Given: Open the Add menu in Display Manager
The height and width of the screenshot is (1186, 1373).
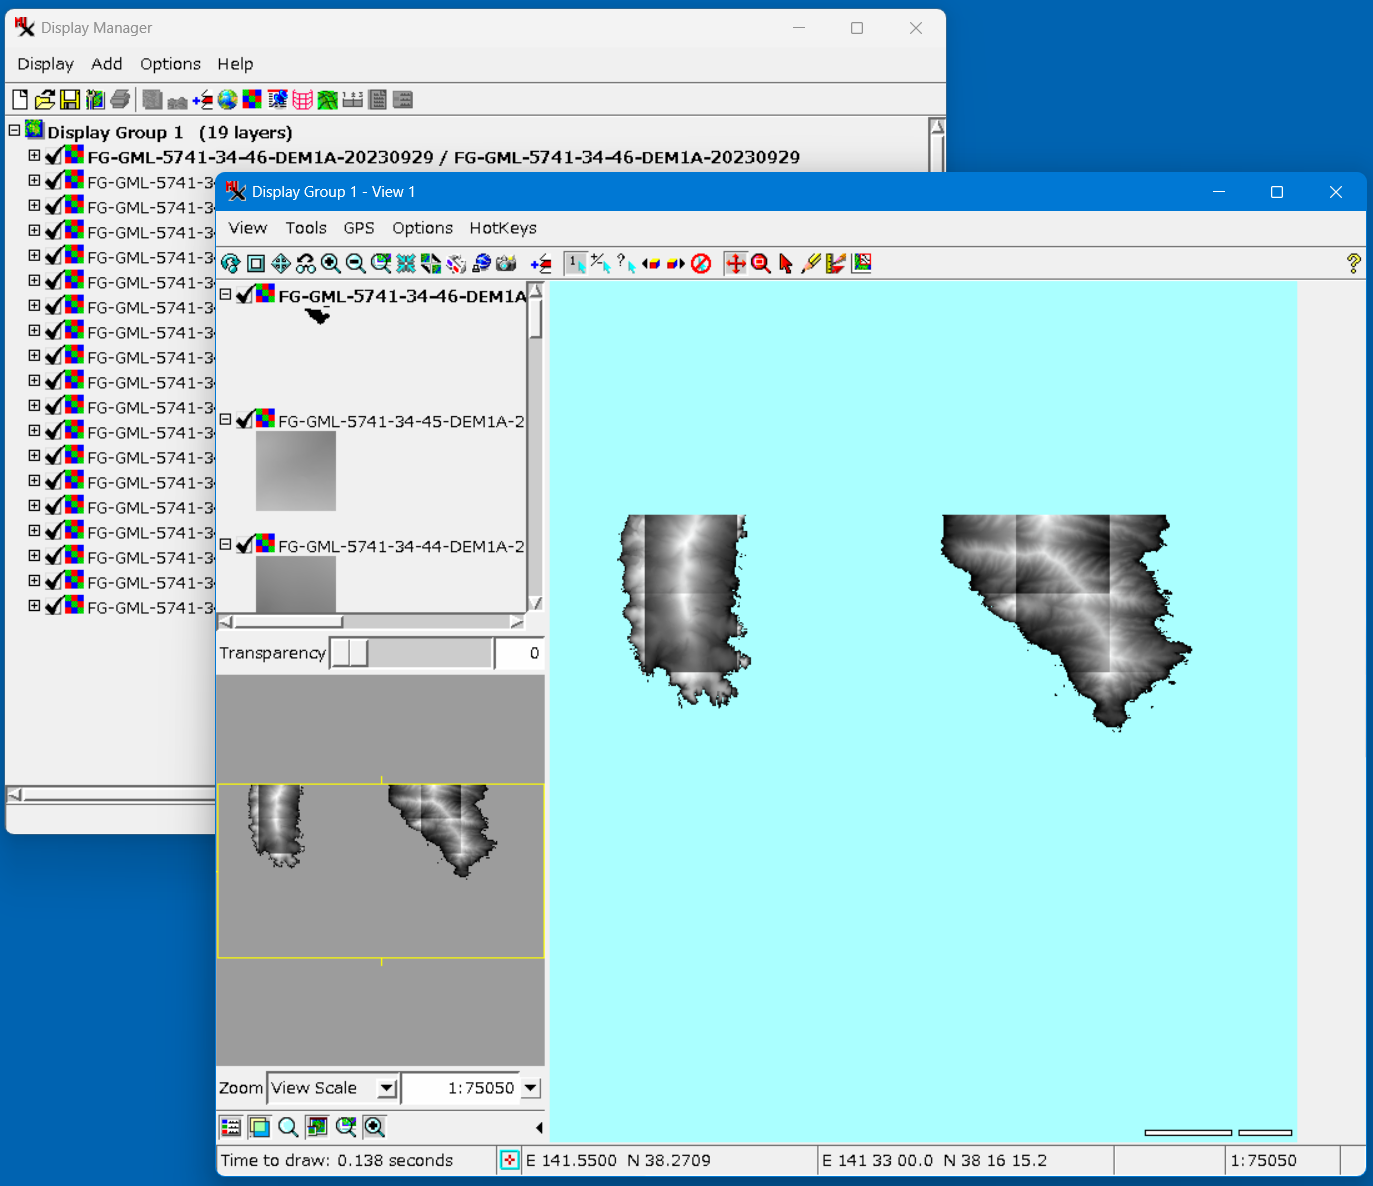Looking at the screenshot, I should 106,64.
